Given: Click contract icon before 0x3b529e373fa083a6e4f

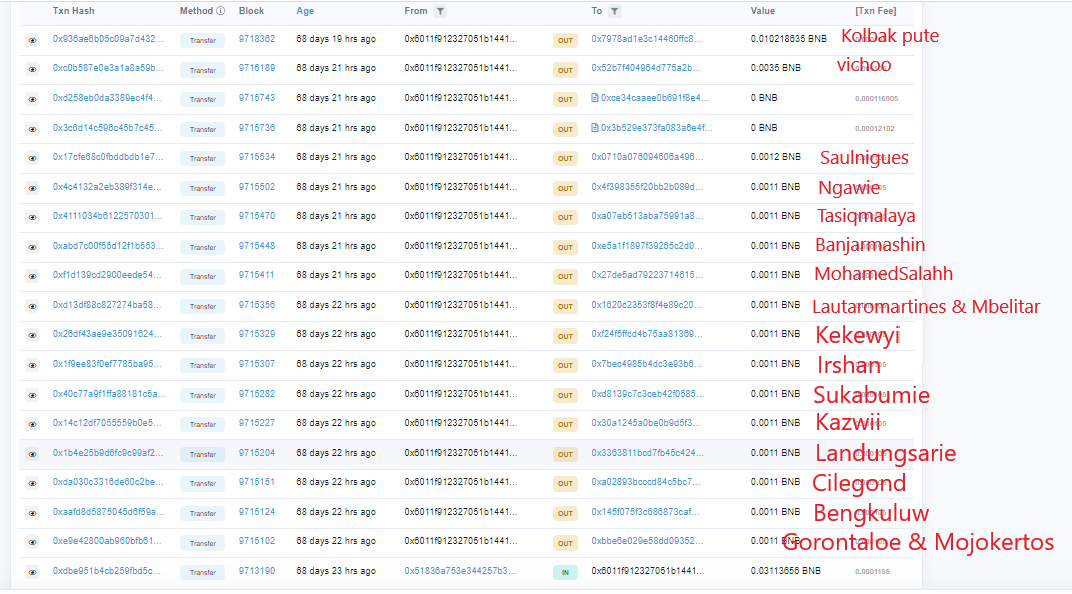Looking at the screenshot, I should tap(595, 128).
